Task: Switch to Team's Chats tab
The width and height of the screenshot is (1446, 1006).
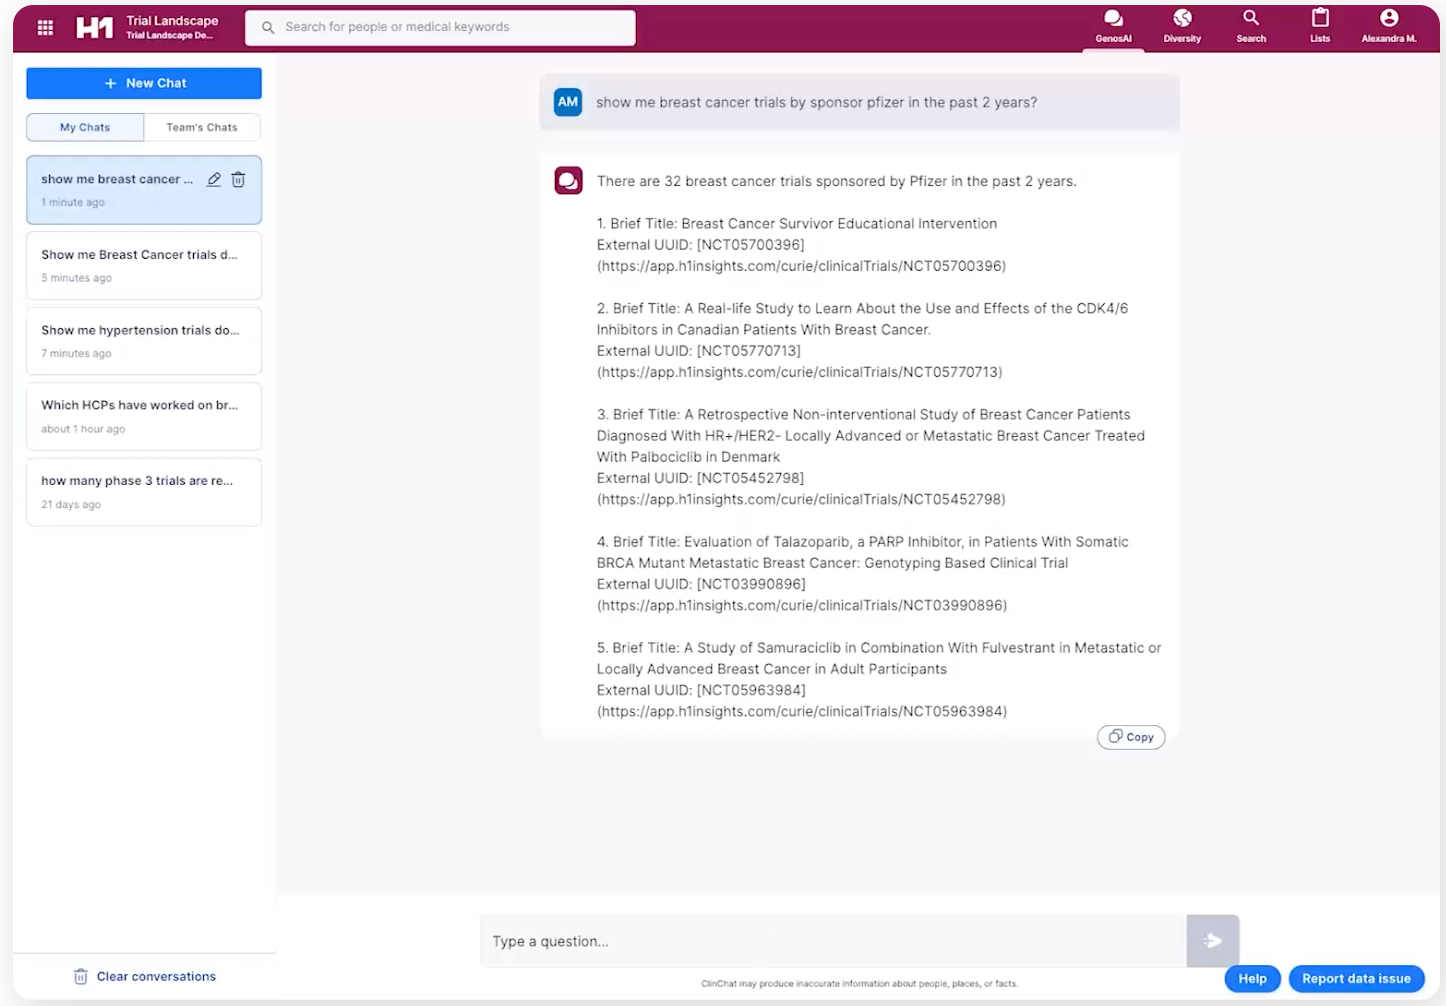Action: click(x=202, y=127)
